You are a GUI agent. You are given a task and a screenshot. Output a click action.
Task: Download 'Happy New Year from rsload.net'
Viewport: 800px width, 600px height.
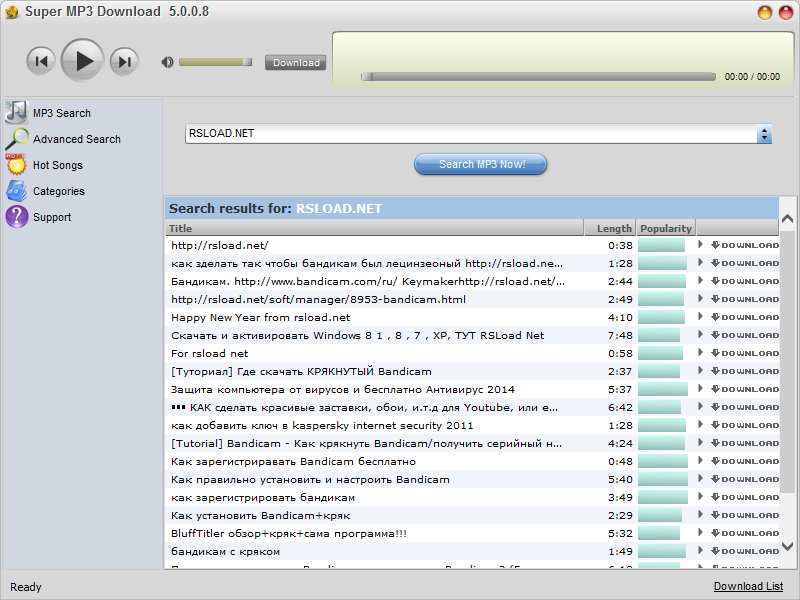point(745,317)
